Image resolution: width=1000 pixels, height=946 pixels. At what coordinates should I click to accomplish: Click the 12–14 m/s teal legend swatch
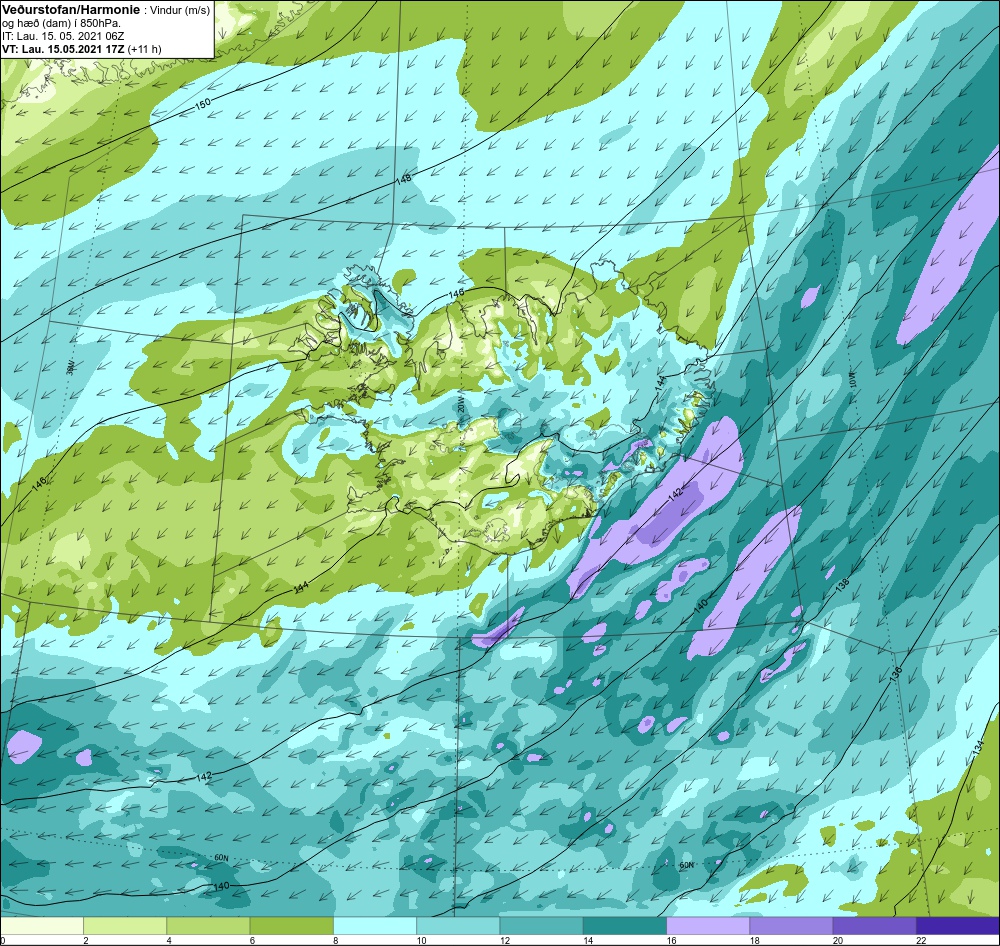pos(541,926)
